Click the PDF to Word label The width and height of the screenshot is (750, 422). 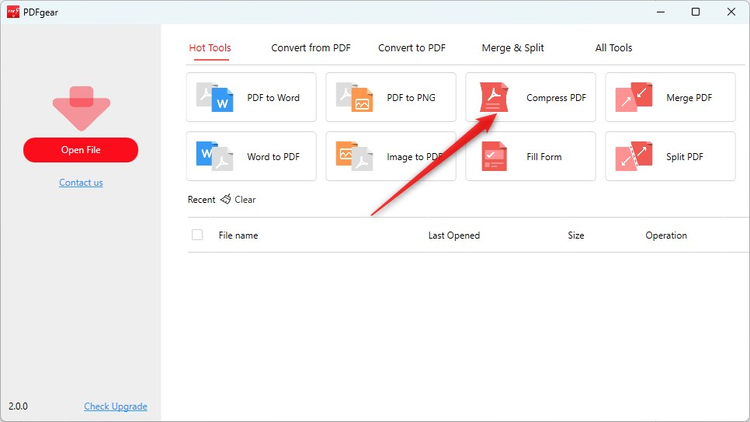pos(273,98)
